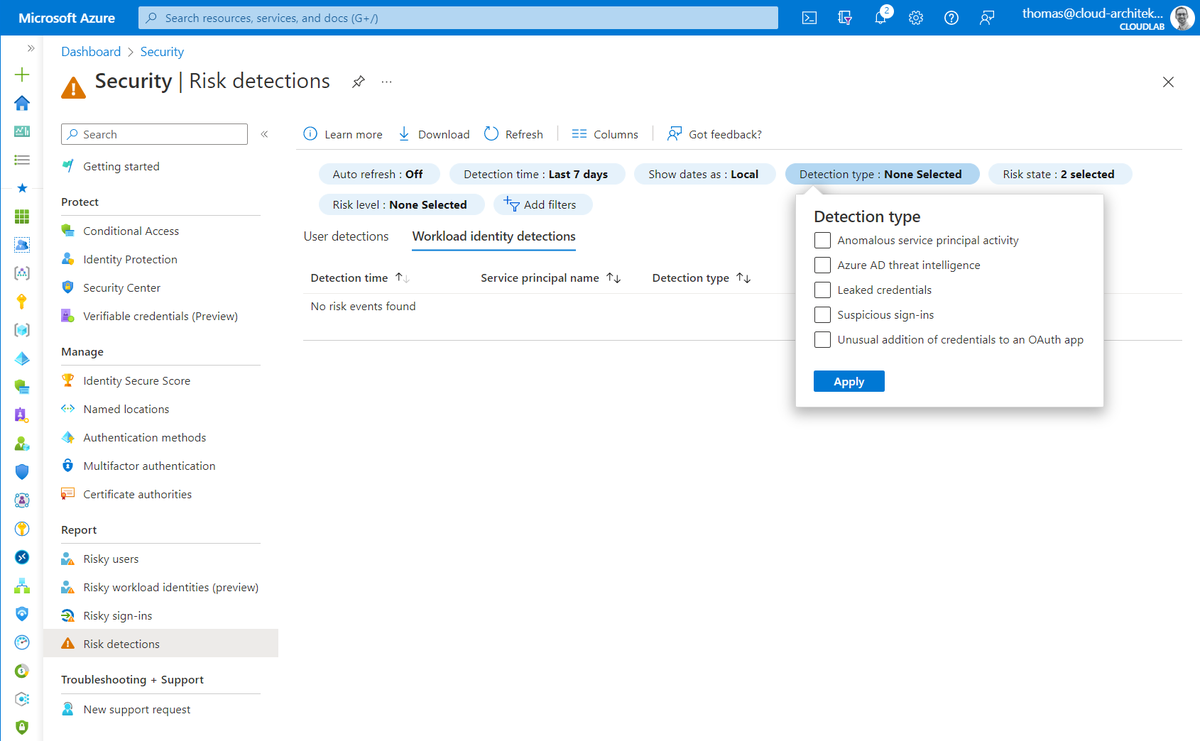This screenshot has height=741, width=1200.
Task: Open Show dates as filter pill
Action: [704, 174]
